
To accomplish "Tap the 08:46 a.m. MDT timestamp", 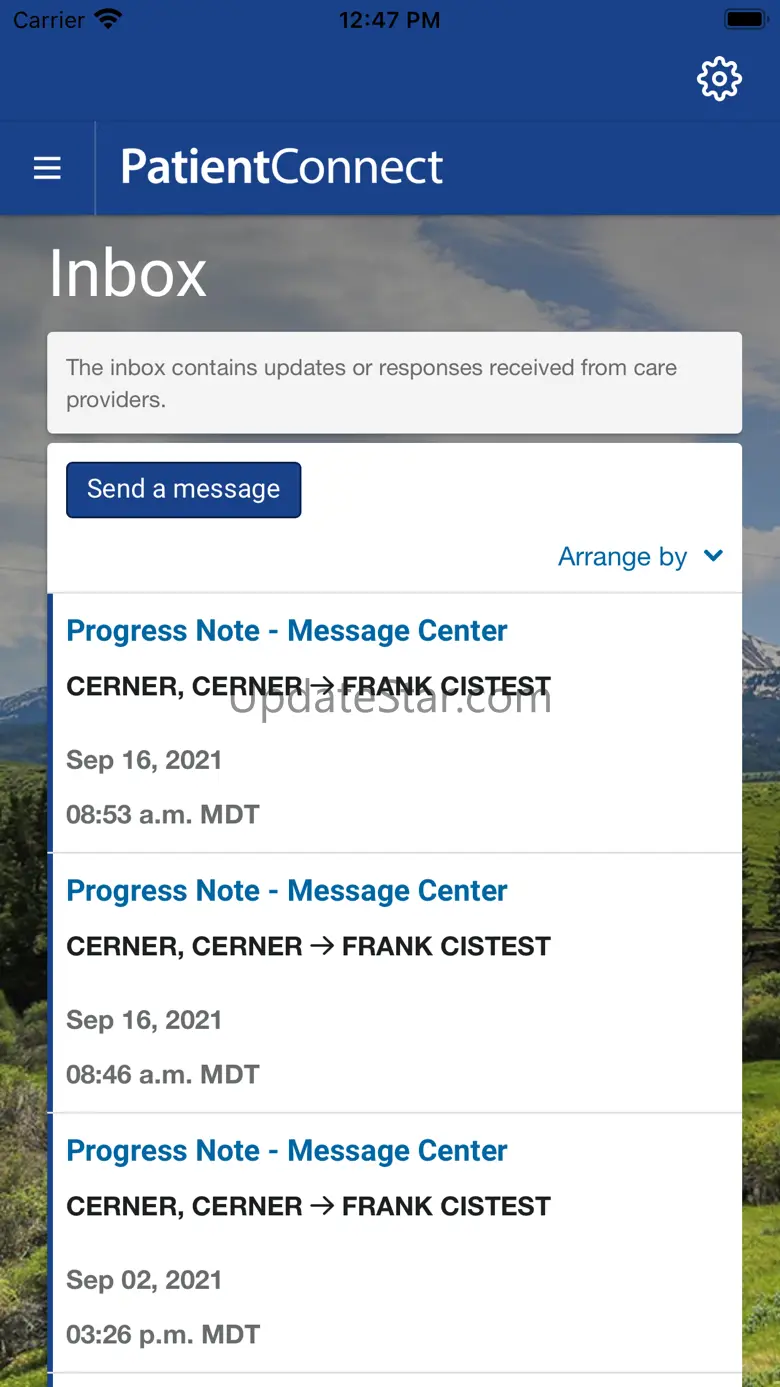I will (163, 1074).
